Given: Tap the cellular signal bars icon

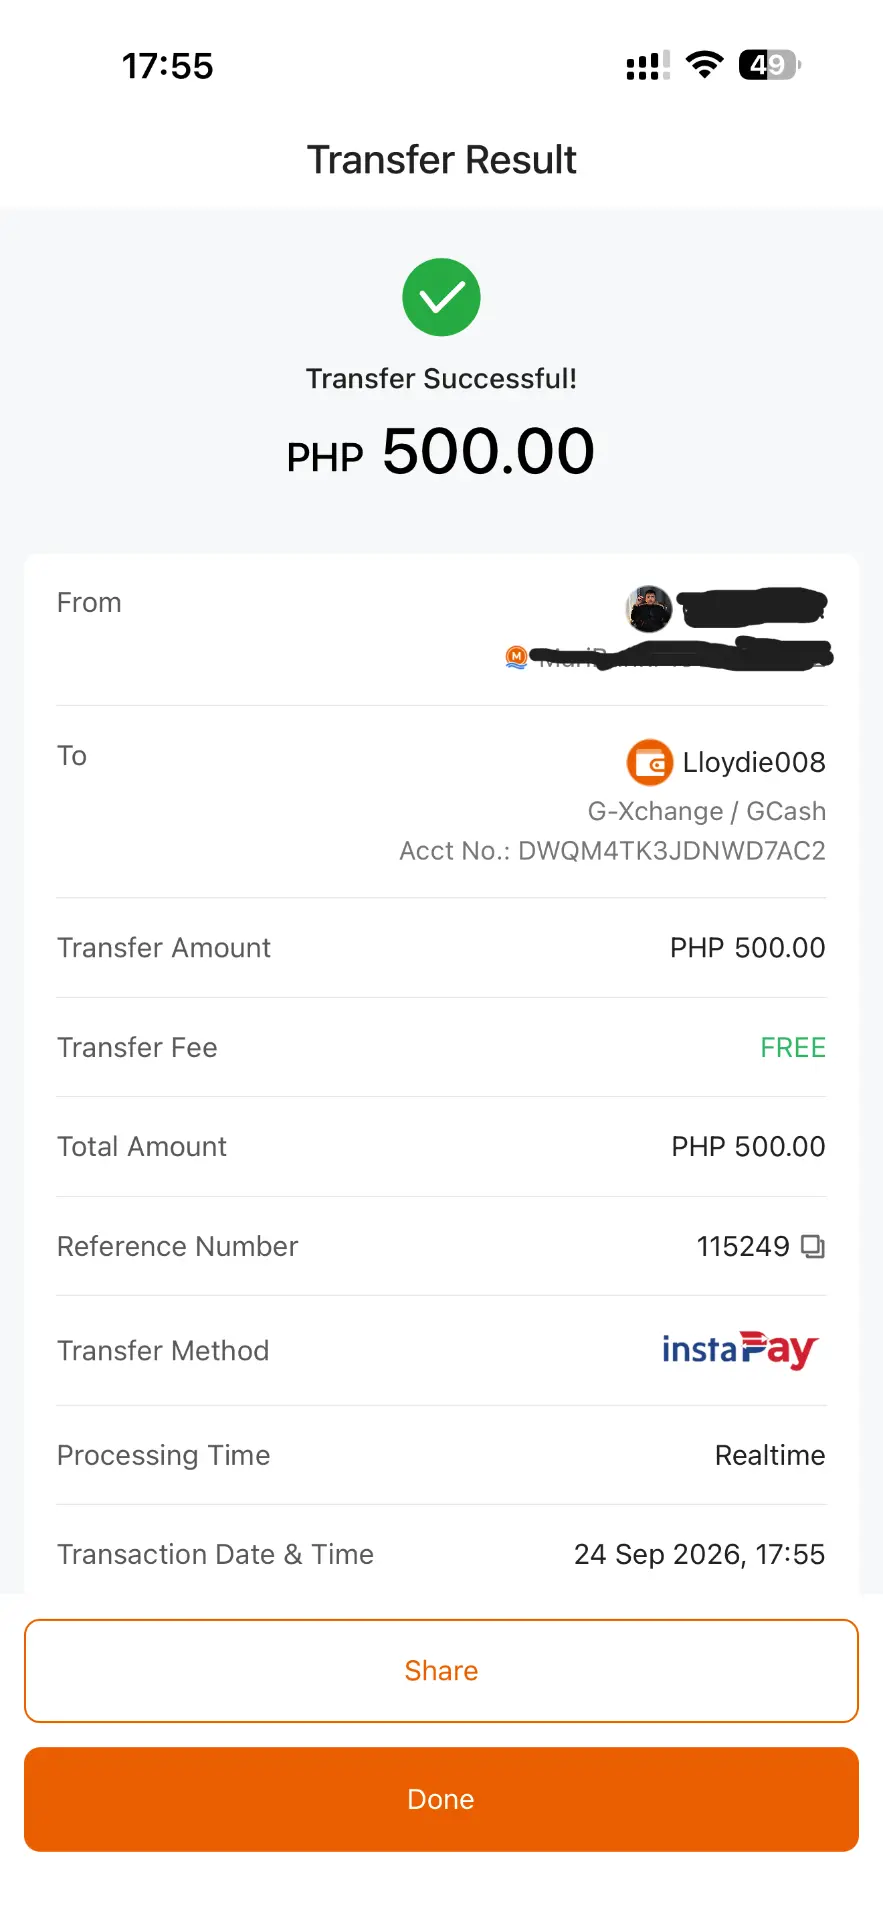Looking at the screenshot, I should coord(648,66).
